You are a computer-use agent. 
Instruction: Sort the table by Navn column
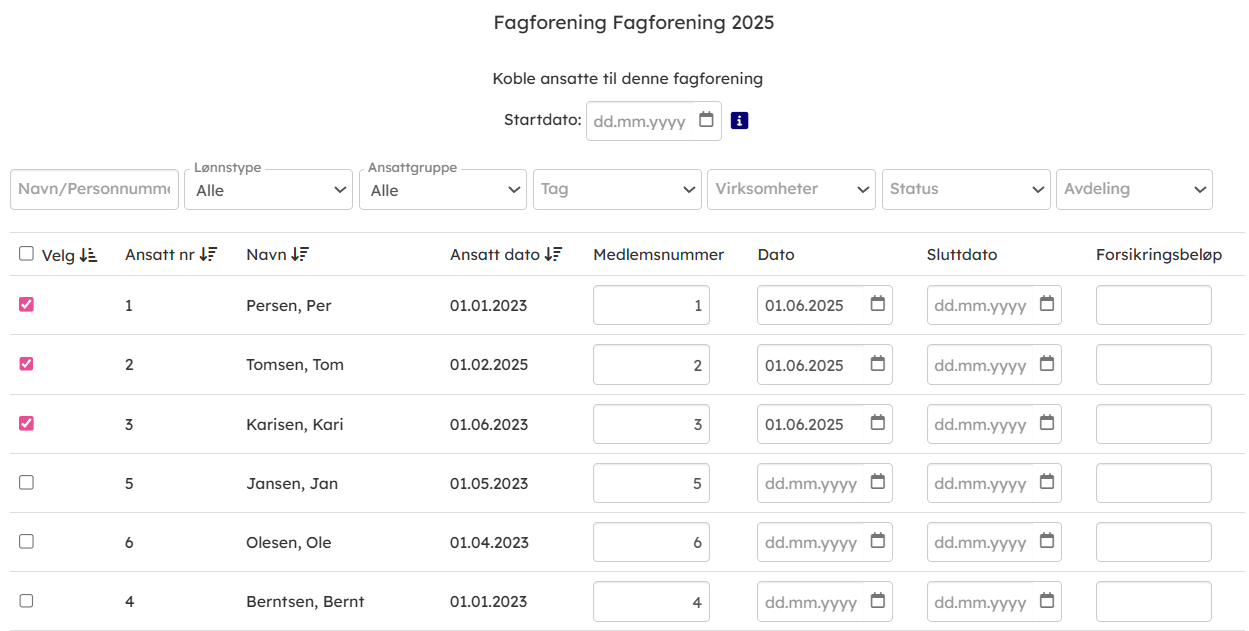[300, 255]
